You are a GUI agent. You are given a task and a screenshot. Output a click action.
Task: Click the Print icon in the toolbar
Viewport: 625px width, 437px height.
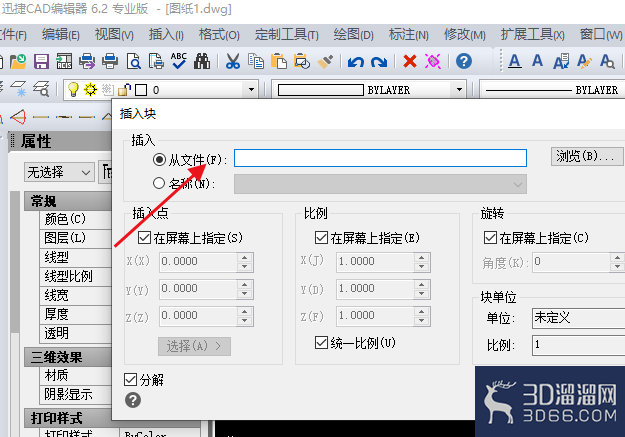(x=110, y=61)
